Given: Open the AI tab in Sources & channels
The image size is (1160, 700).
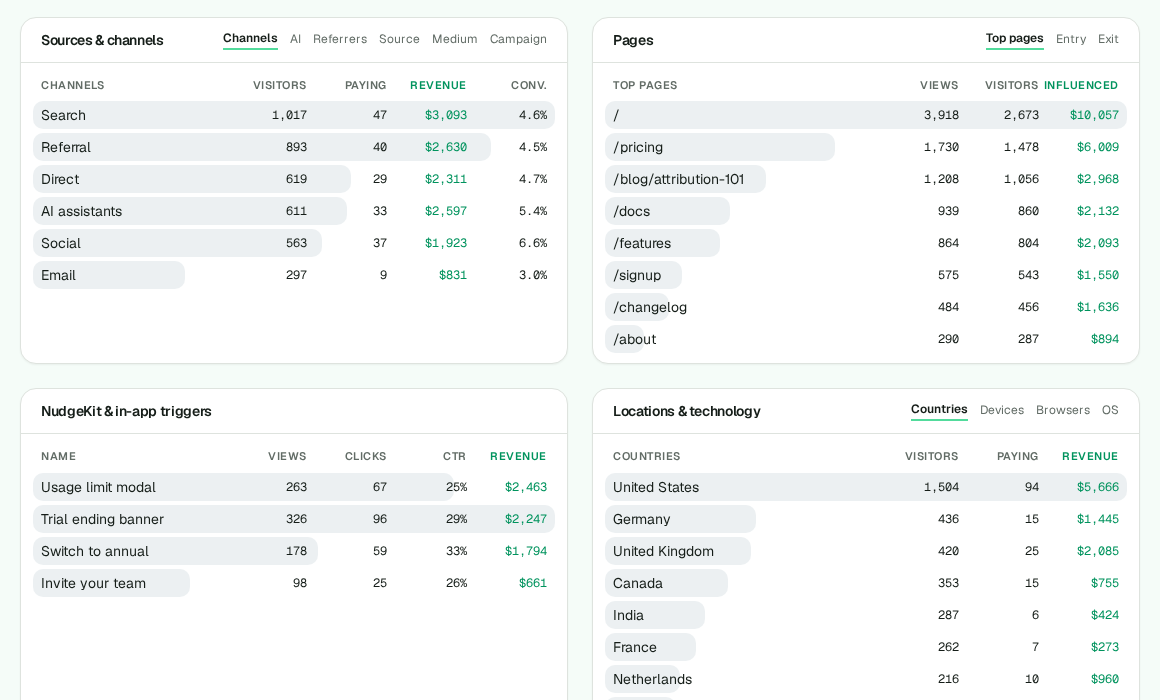Looking at the screenshot, I should click(295, 39).
